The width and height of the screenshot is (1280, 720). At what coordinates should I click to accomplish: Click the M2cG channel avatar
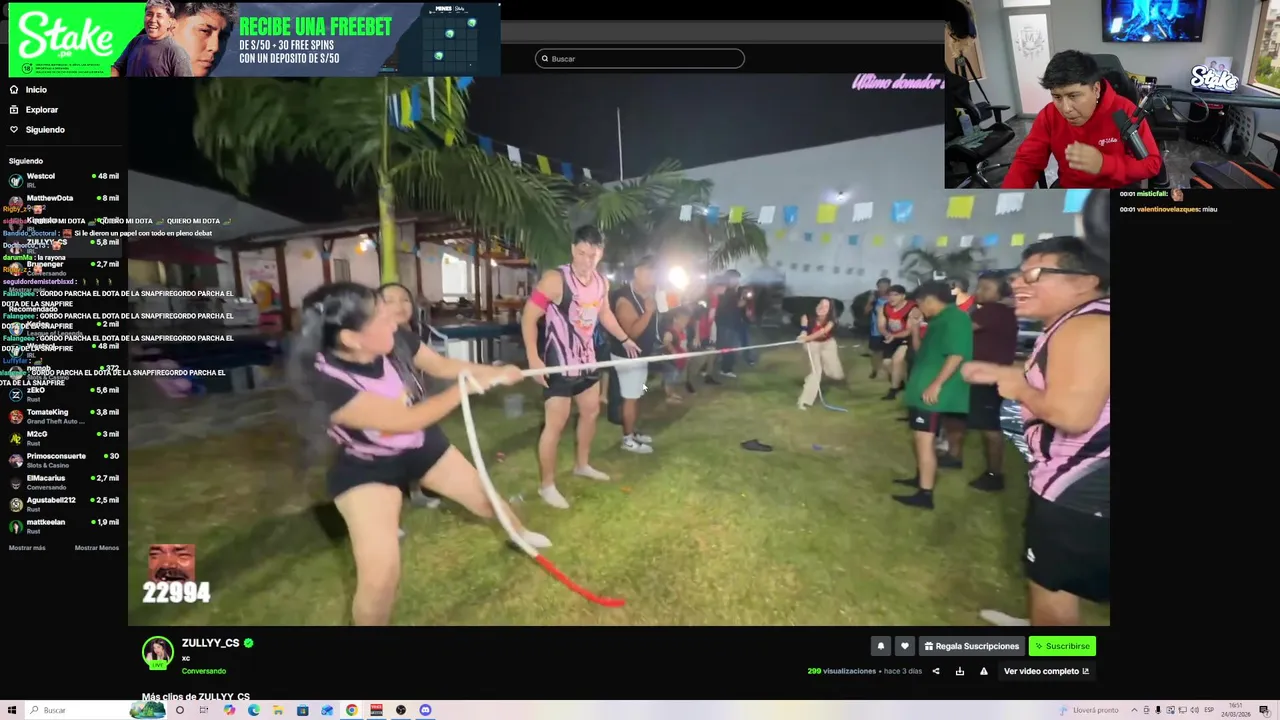click(15, 438)
